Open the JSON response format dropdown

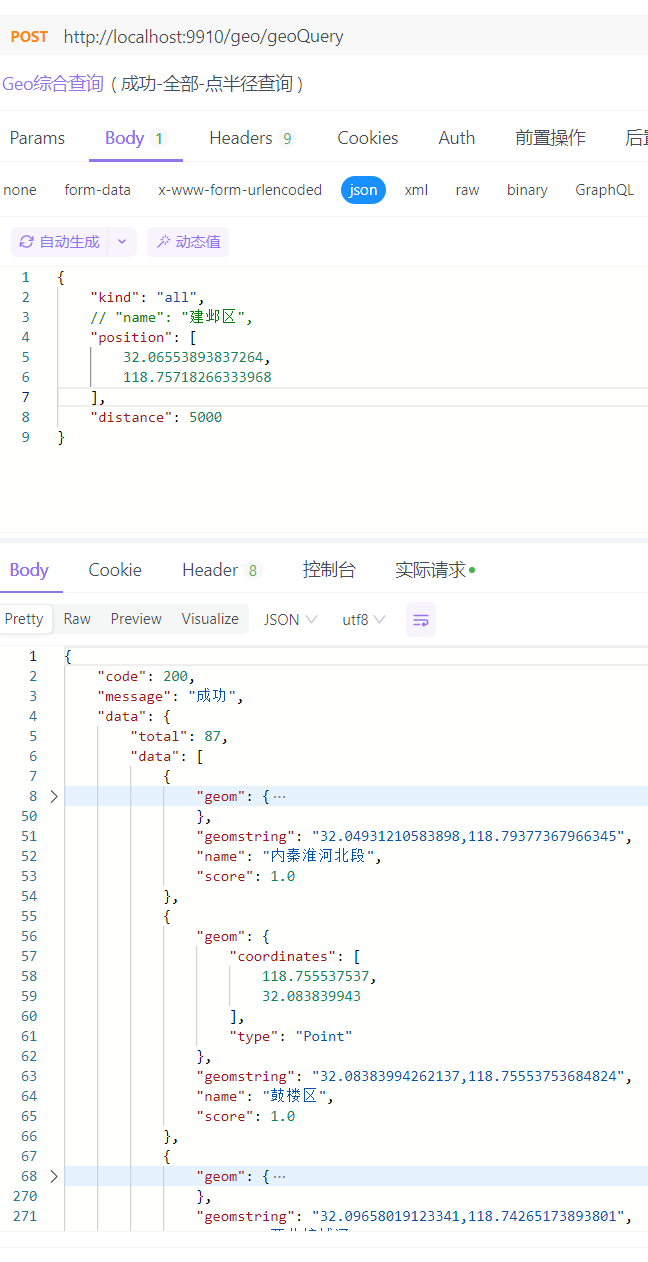[x=290, y=620]
